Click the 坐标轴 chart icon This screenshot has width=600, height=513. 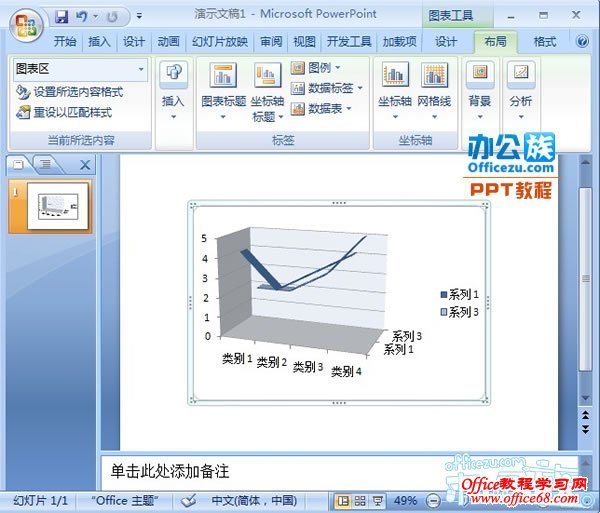(395, 74)
